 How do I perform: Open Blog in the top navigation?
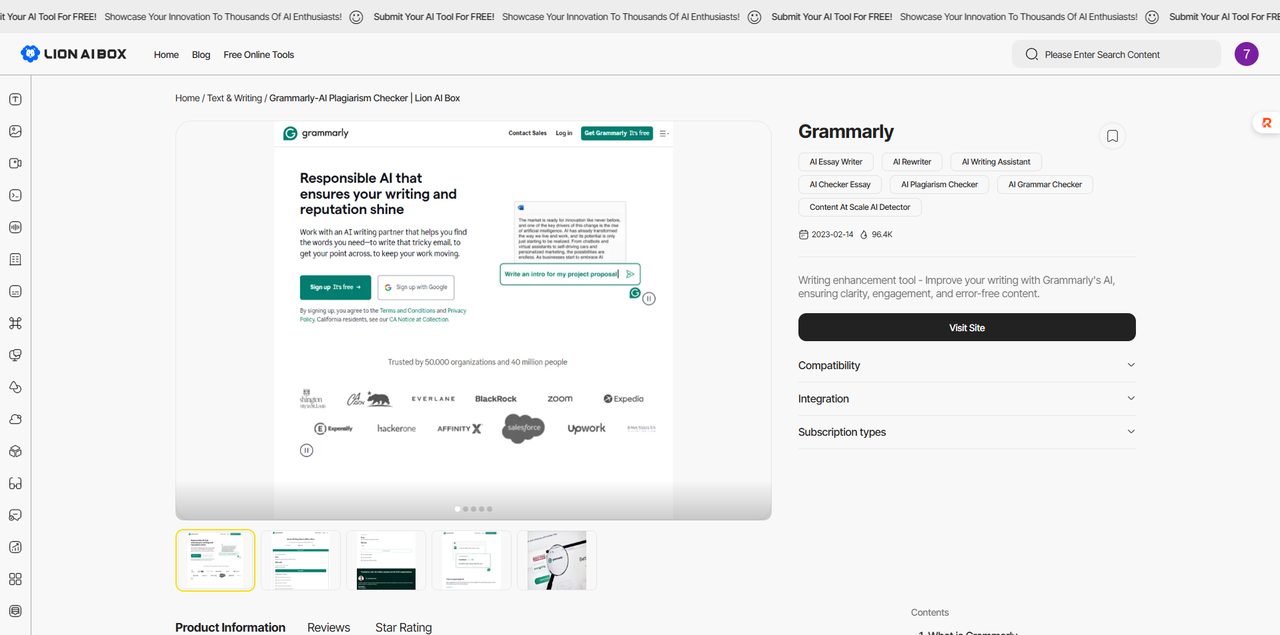coord(201,55)
